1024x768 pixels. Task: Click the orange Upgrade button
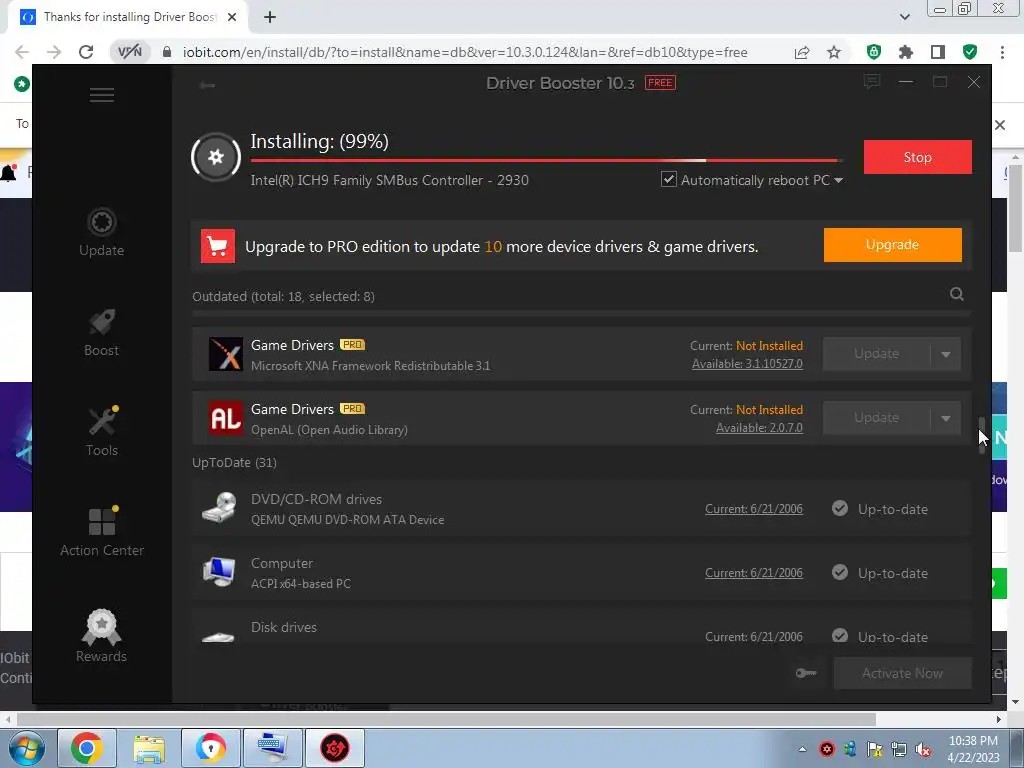click(x=892, y=245)
